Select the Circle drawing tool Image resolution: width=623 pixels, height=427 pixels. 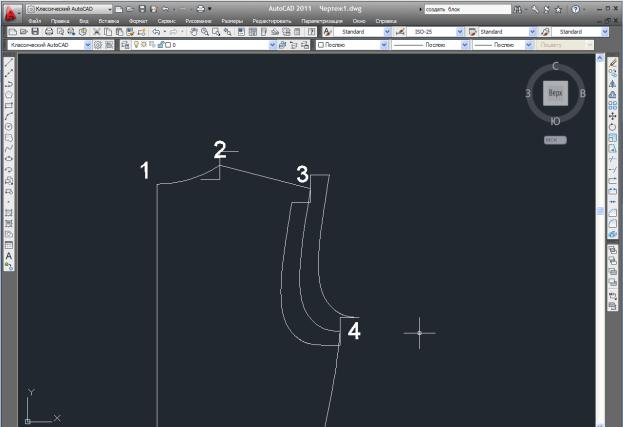tap(9, 127)
